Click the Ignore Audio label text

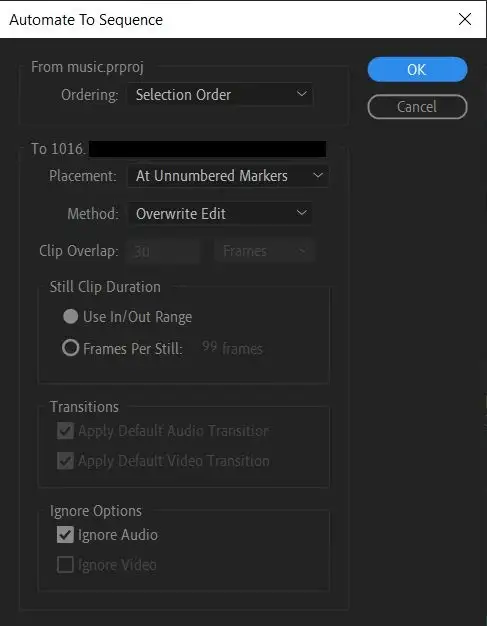click(118, 535)
